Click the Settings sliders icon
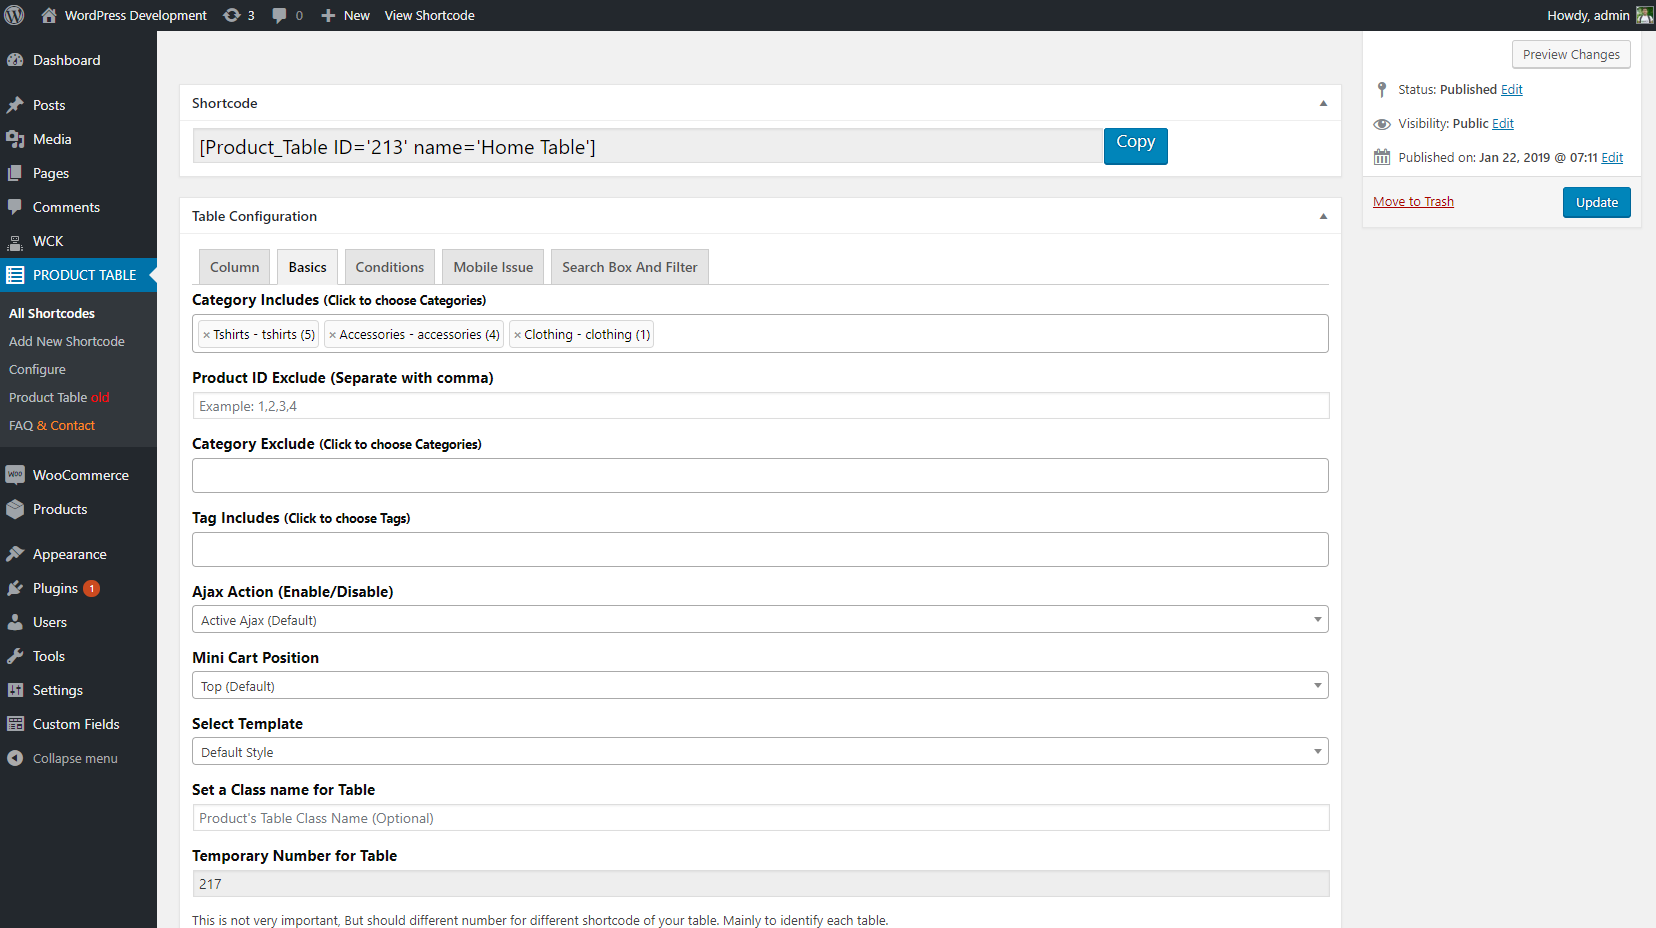This screenshot has height=928, width=1656. coord(15,690)
